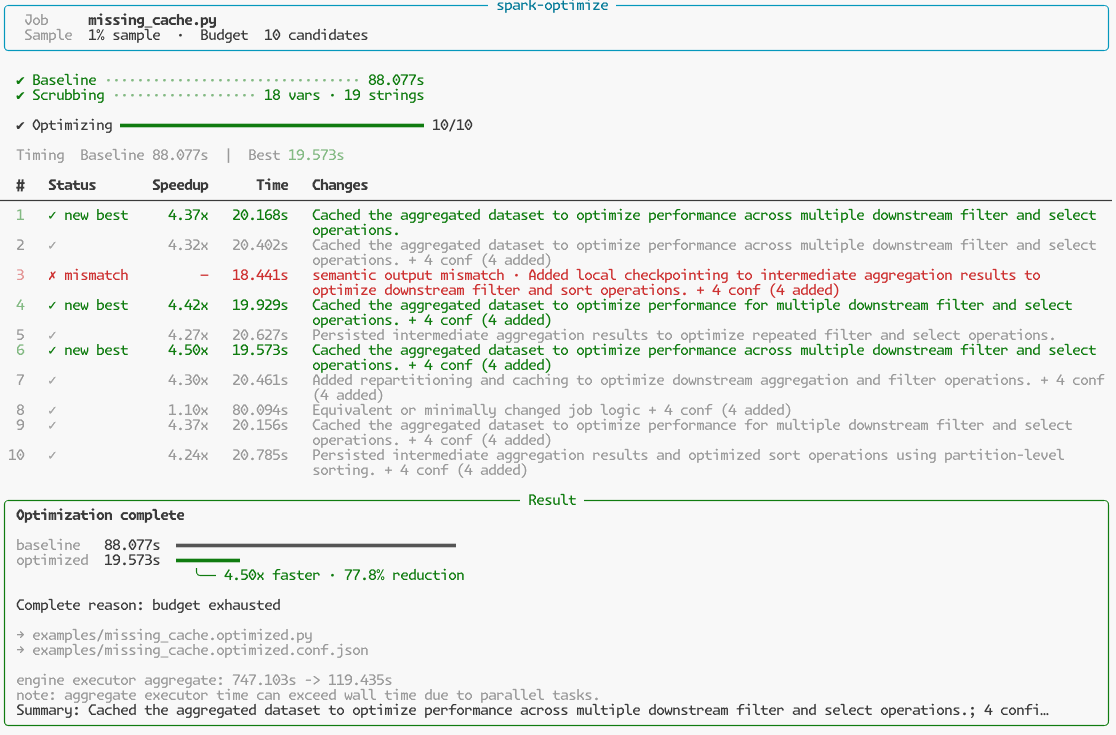Select the 'new best' status in row 6

96,350
